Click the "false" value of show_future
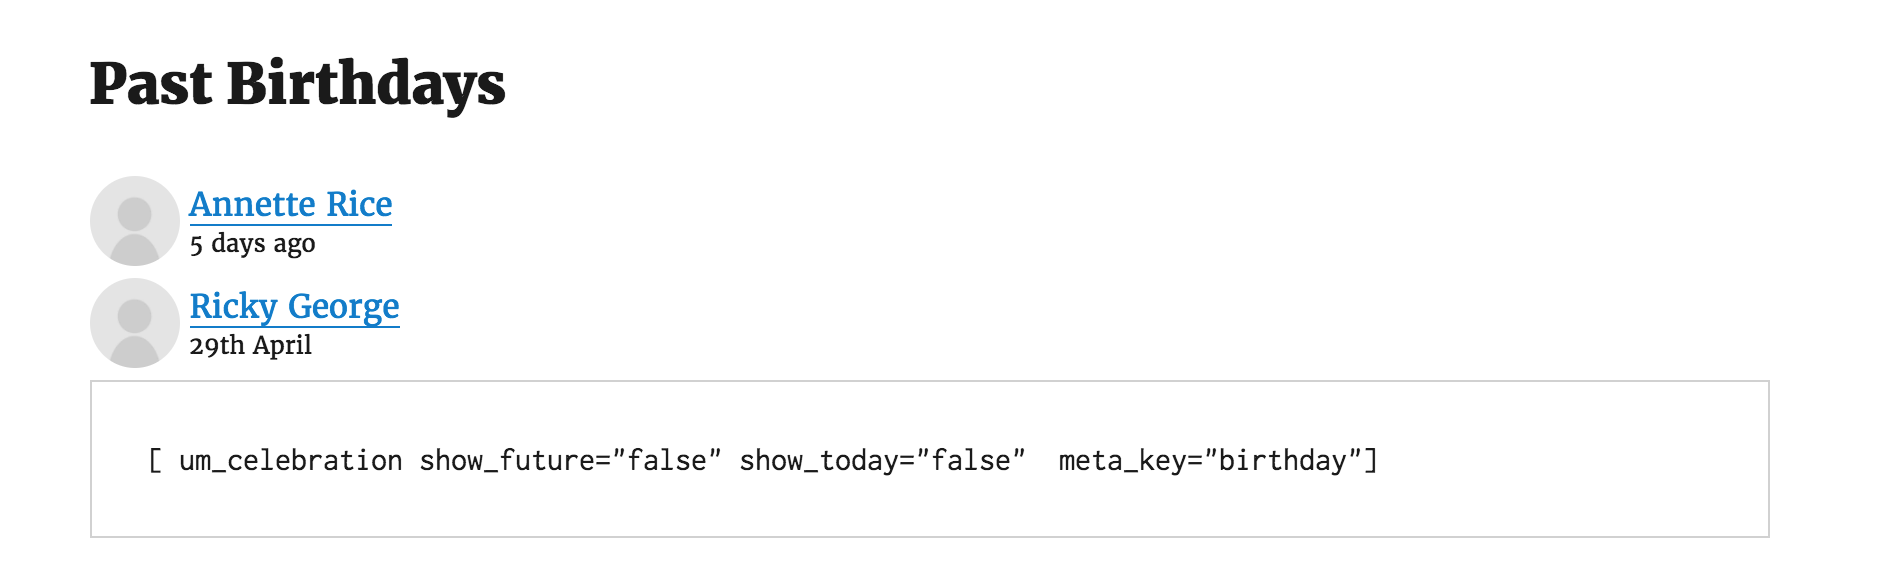The height and width of the screenshot is (580, 1896). click(x=666, y=461)
